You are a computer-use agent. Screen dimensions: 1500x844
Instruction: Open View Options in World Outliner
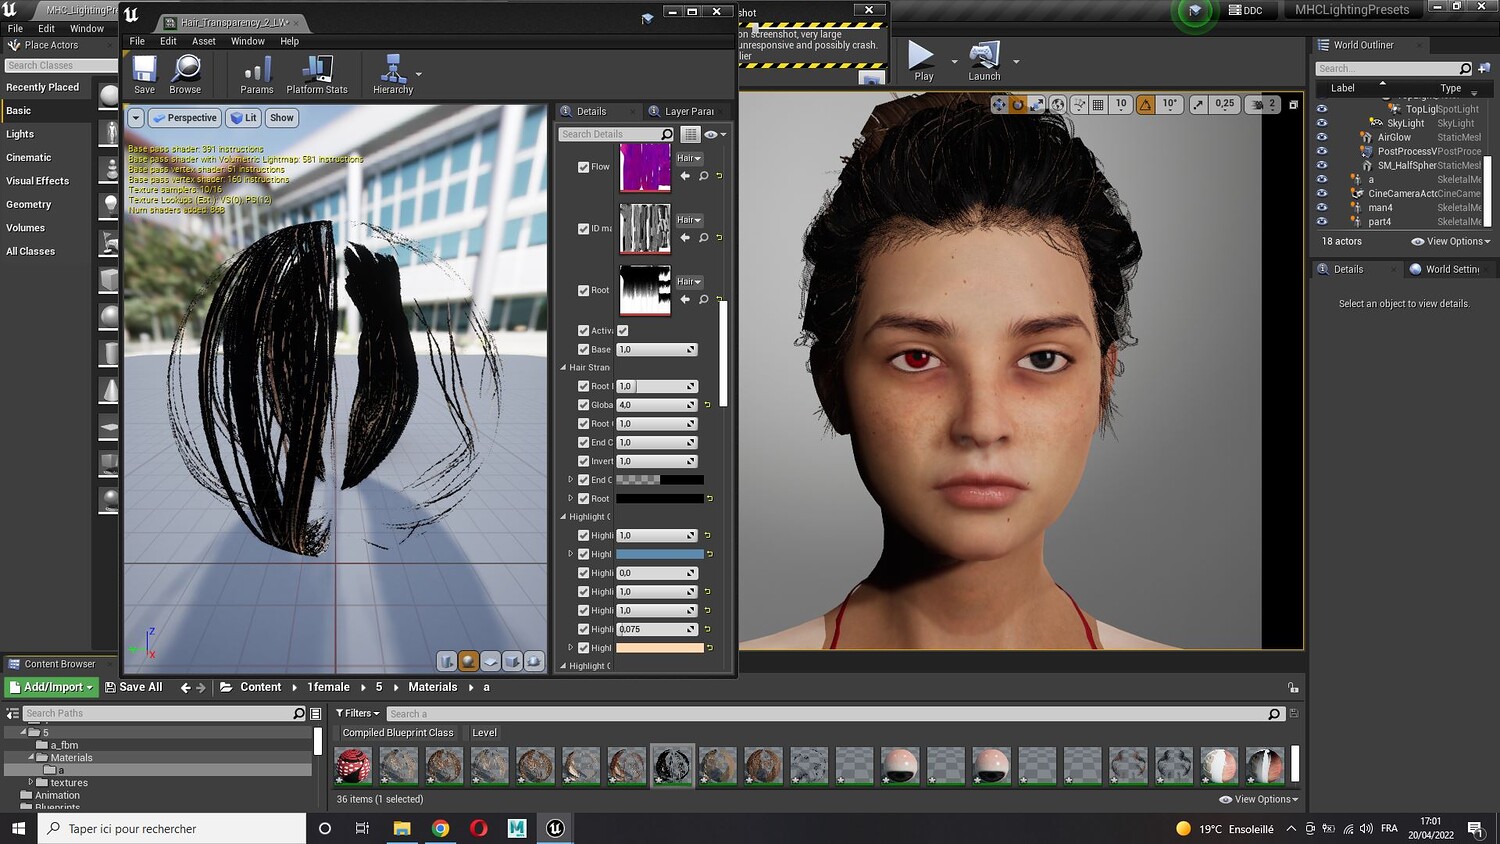coord(1450,241)
